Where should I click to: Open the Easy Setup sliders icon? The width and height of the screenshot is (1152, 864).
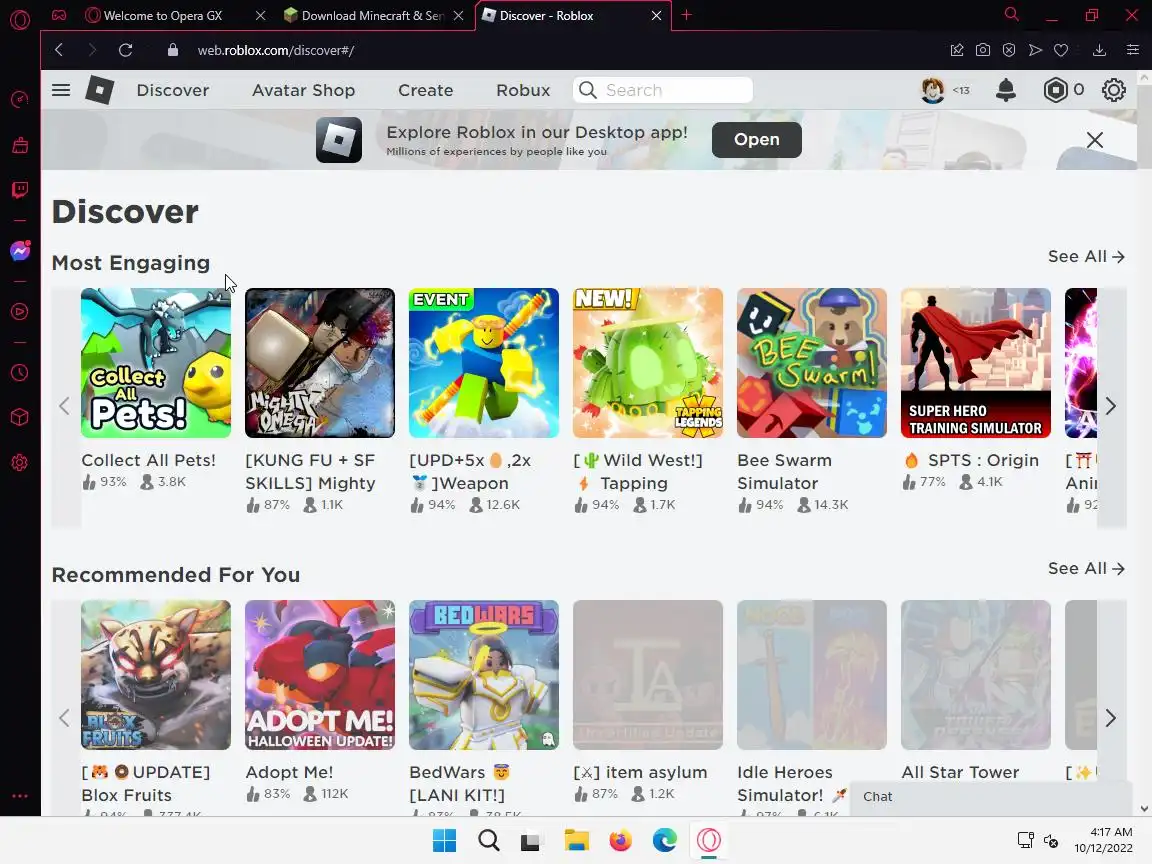pos(1132,50)
